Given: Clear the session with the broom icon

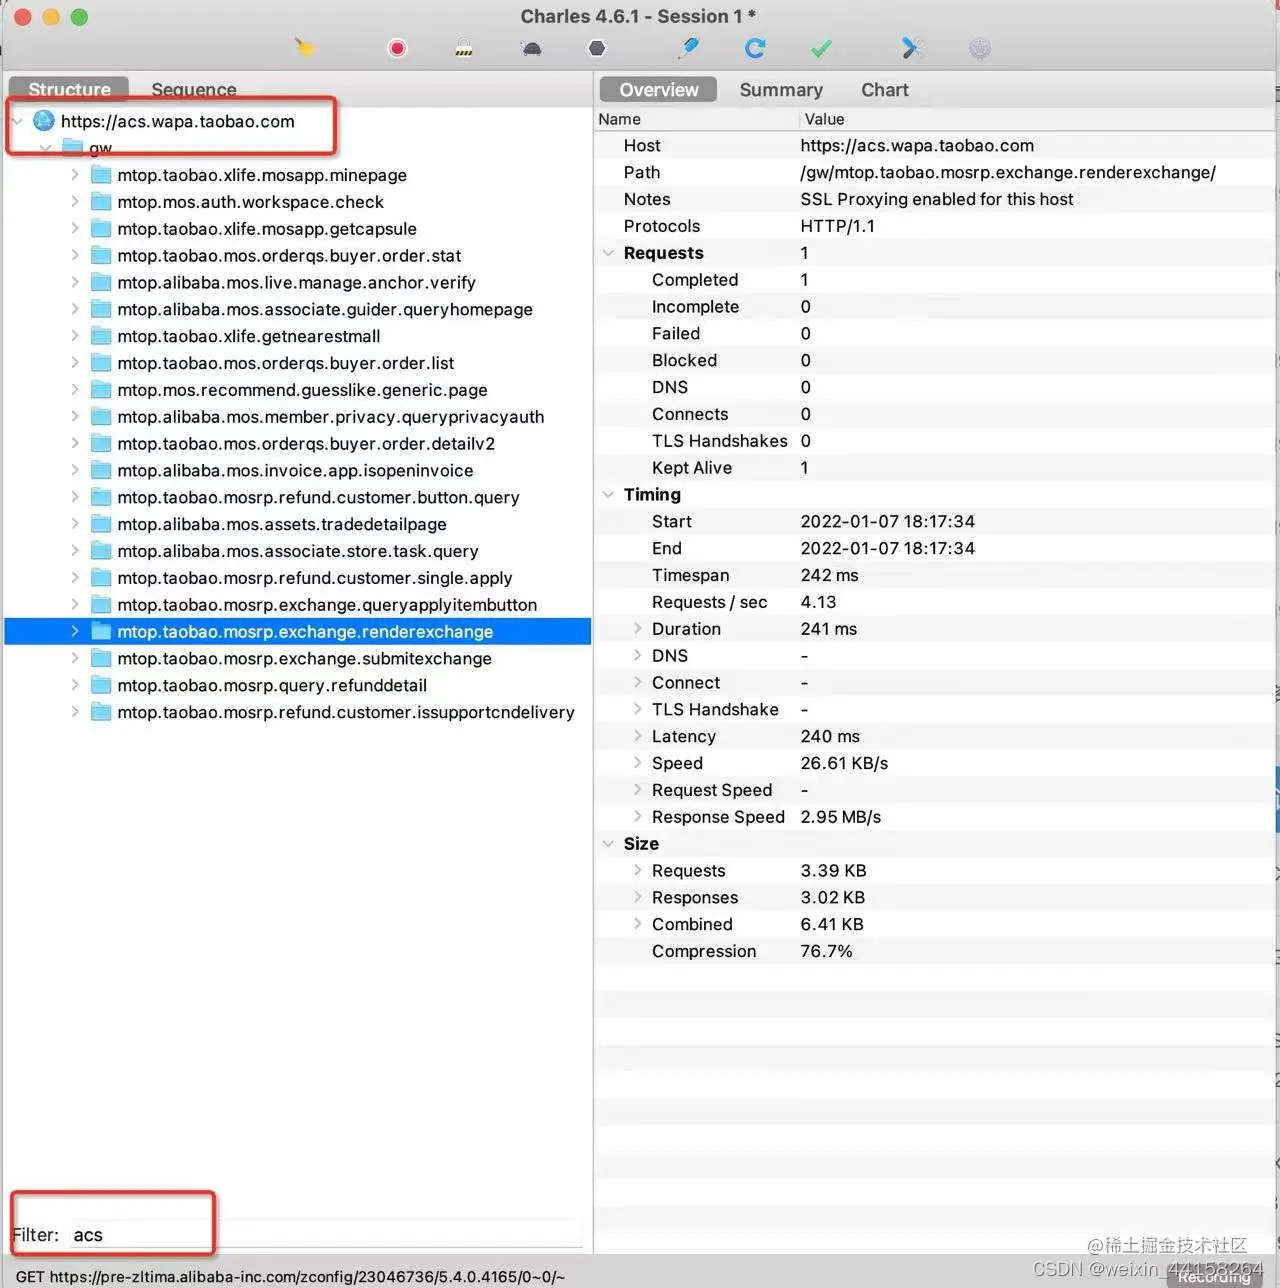Looking at the screenshot, I should 305,48.
